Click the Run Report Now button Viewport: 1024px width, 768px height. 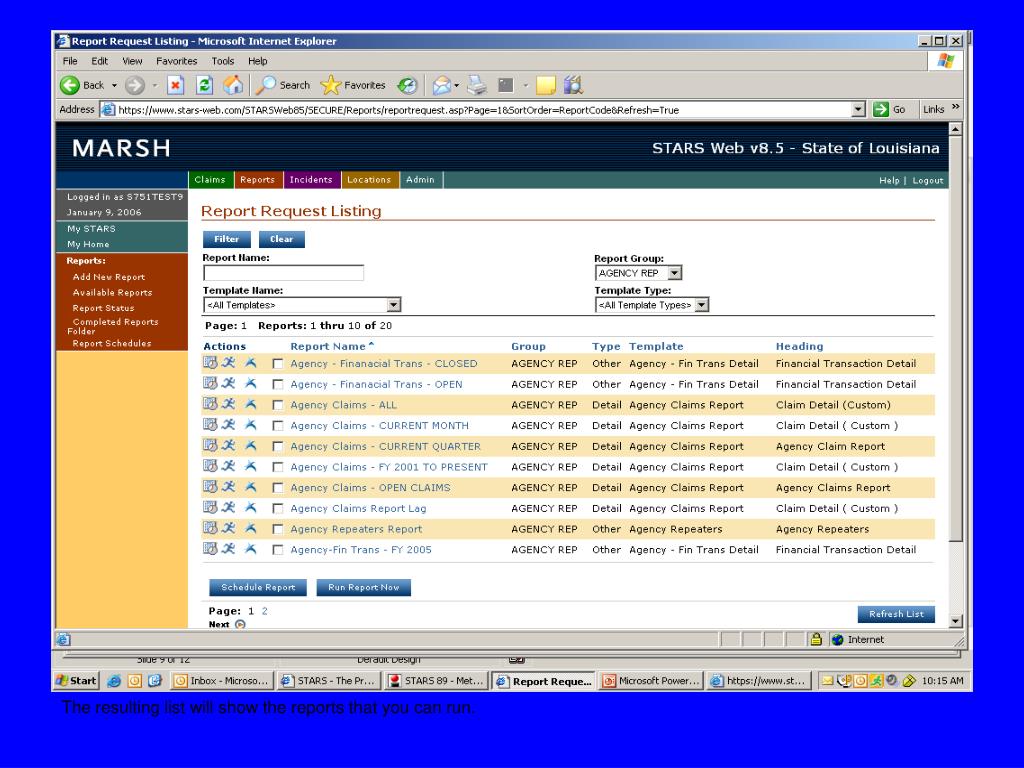pyautogui.click(x=364, y=587)
